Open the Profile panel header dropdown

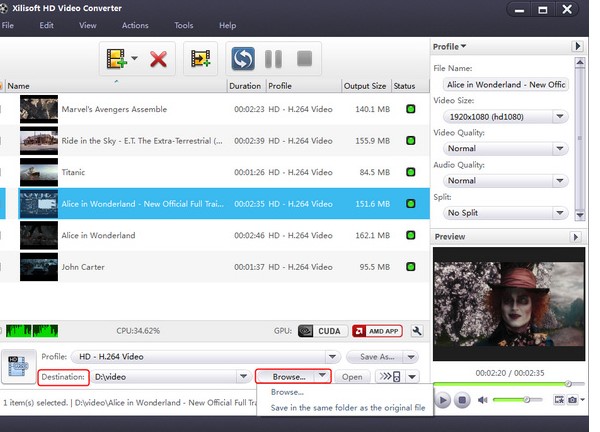(450, 47)
